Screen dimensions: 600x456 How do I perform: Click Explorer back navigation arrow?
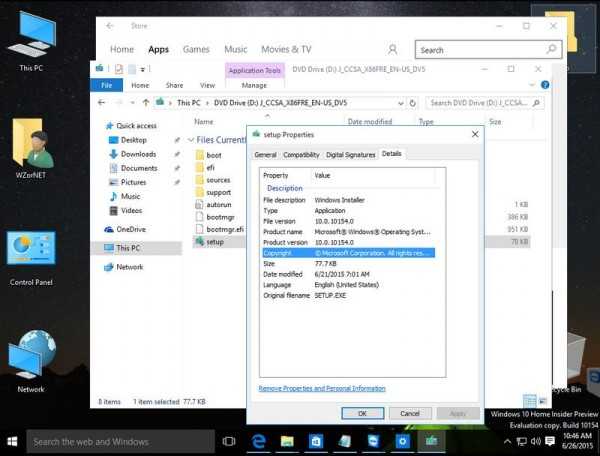point(101,103)
